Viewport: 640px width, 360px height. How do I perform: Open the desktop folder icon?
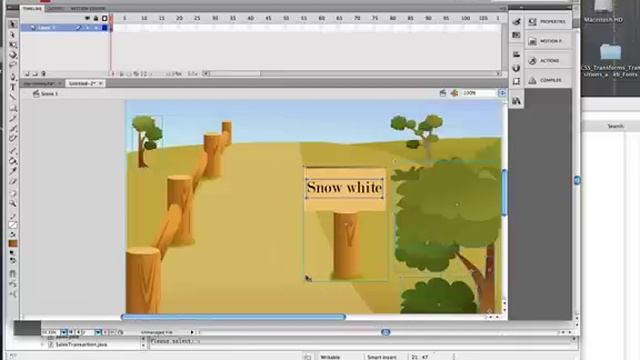[611, 53]
